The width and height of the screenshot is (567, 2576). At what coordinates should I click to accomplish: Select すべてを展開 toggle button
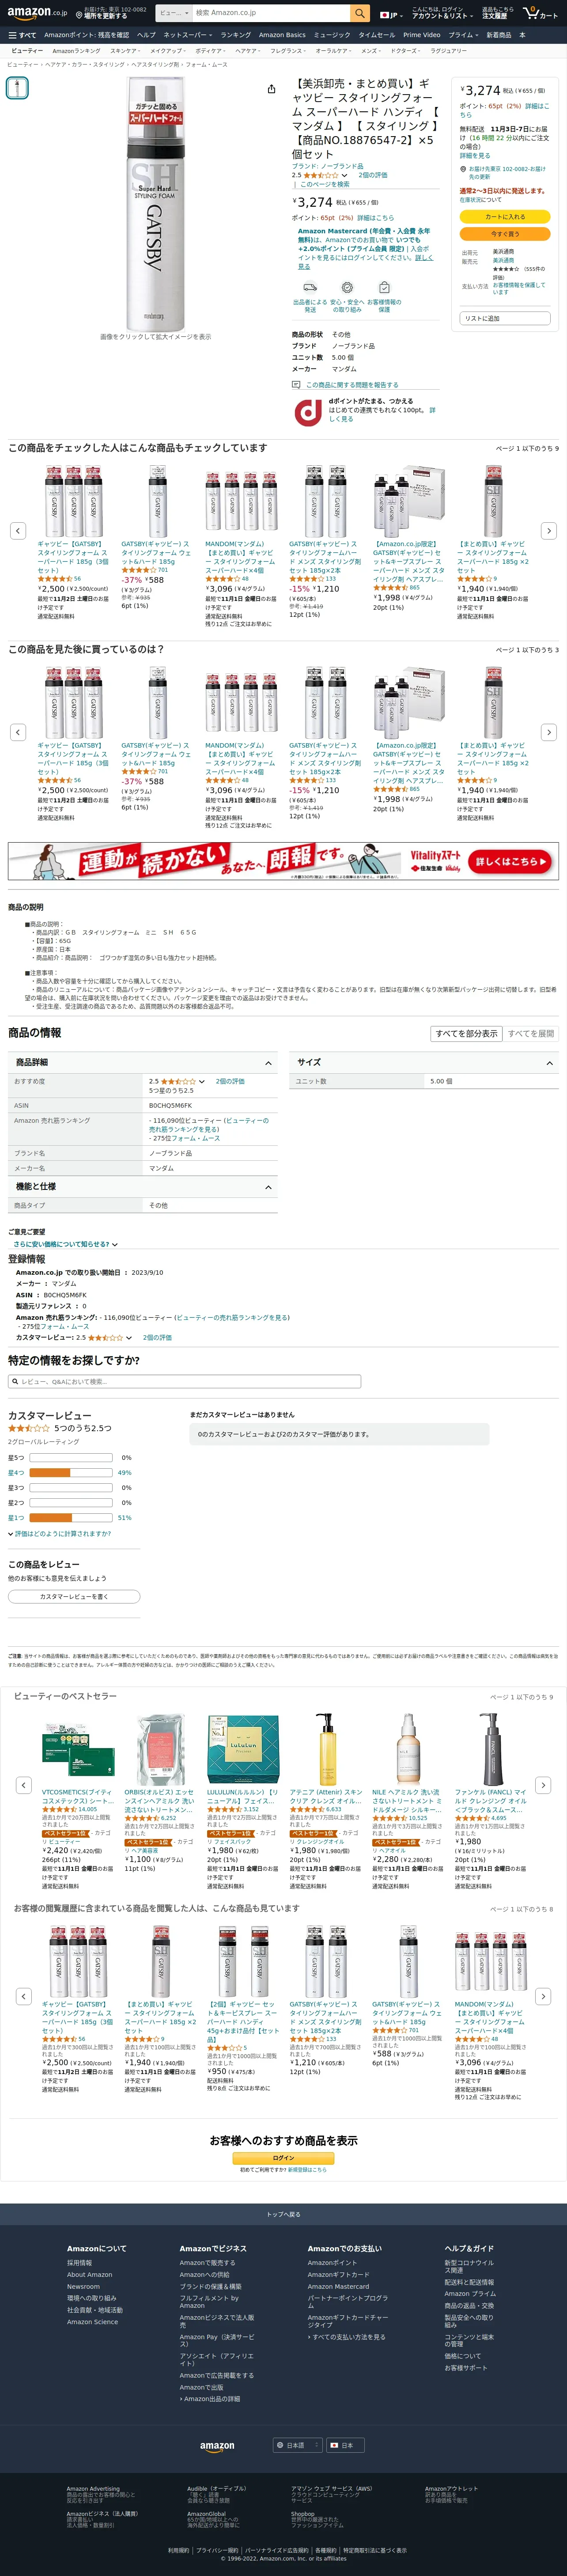coord(531,1034)
